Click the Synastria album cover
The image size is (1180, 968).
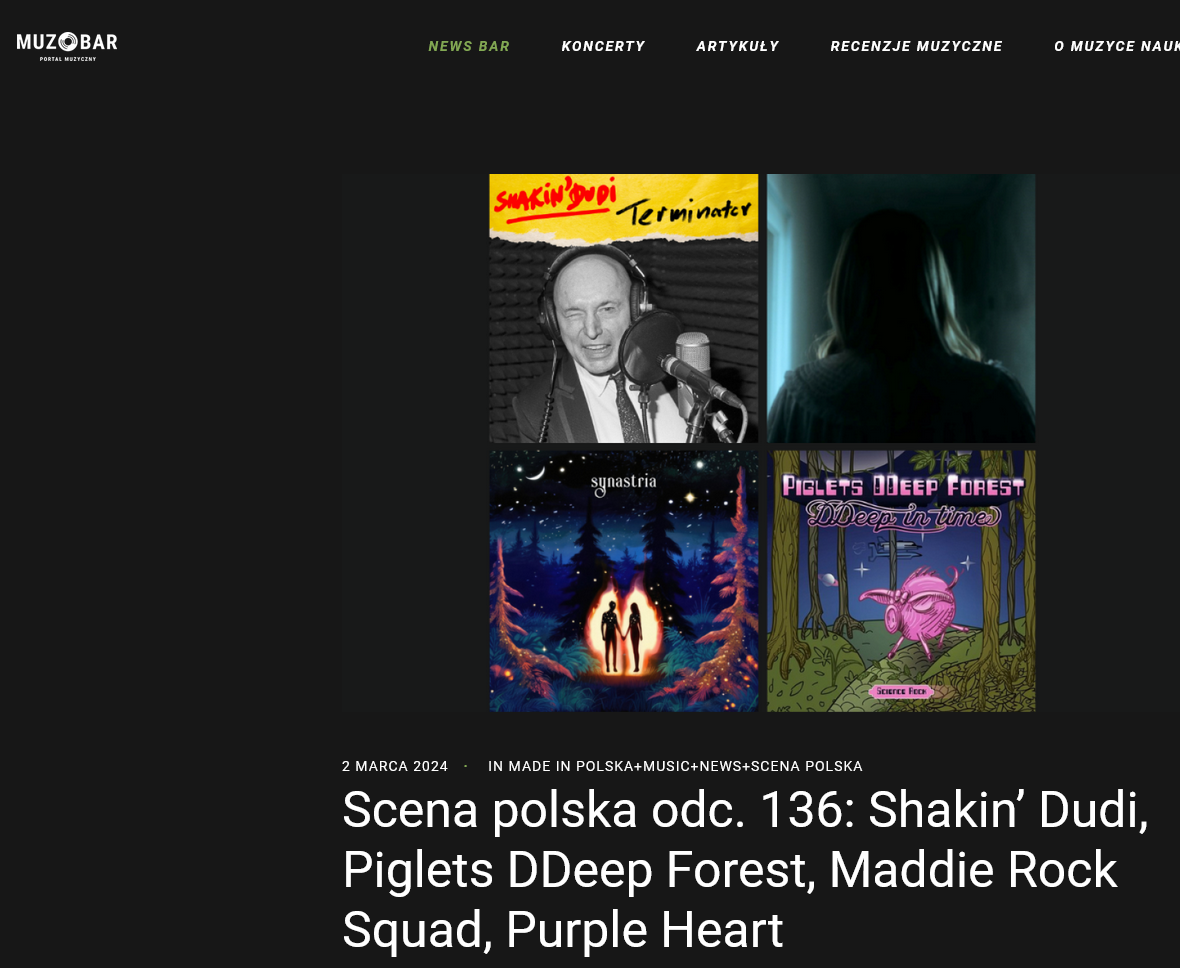click(x=624, y=581)
